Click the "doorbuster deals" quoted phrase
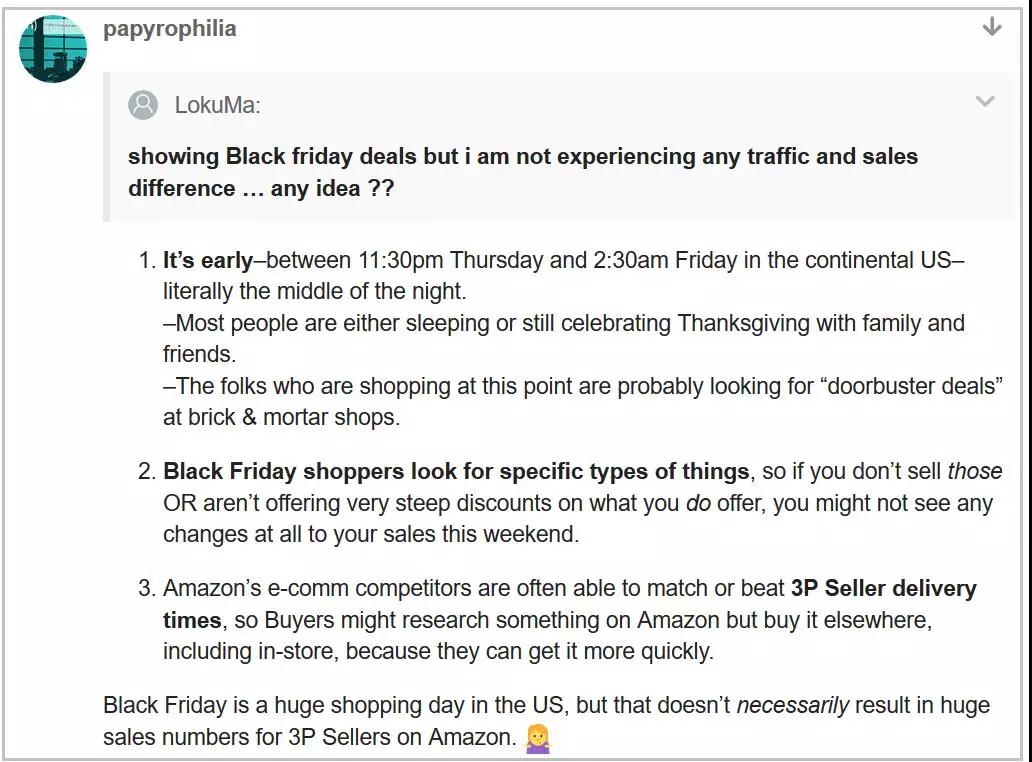The image size is (1032, 762). 912,386
